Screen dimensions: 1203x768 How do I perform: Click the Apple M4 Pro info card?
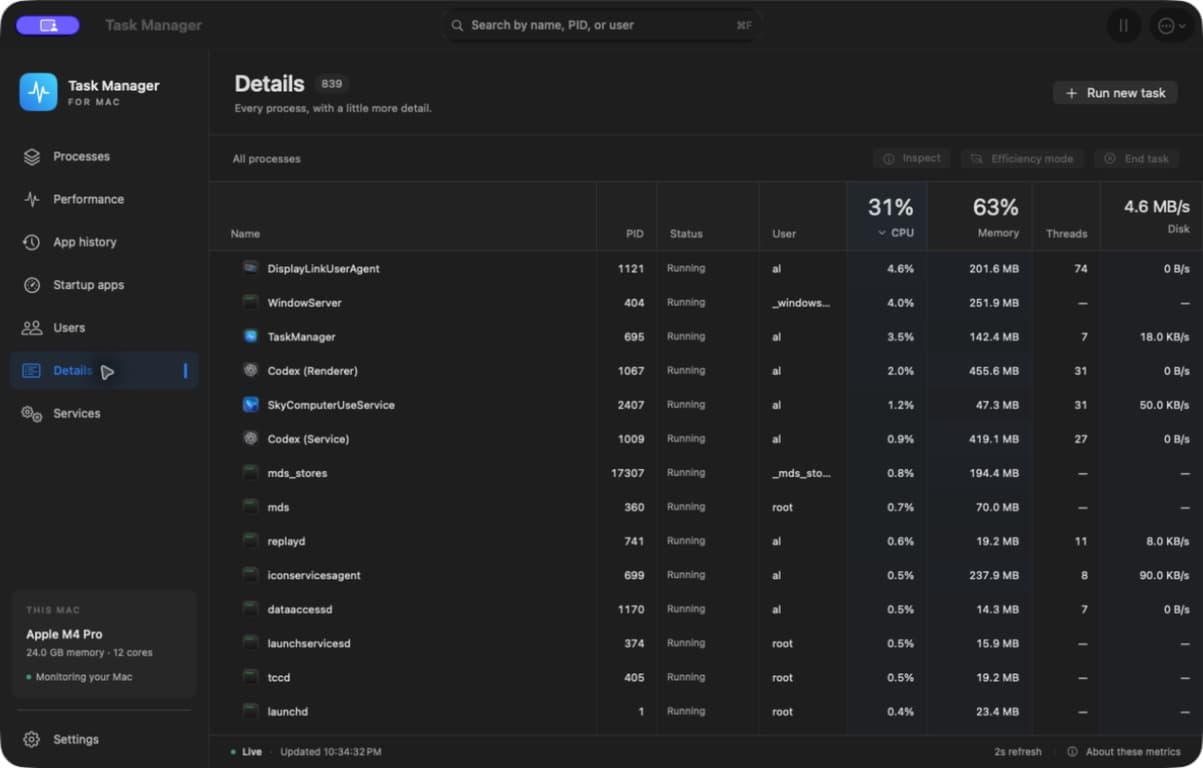tap(104, 644)
